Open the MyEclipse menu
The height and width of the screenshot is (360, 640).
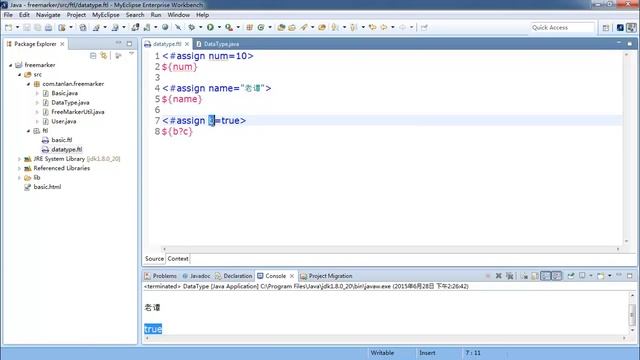pos(106,15)
